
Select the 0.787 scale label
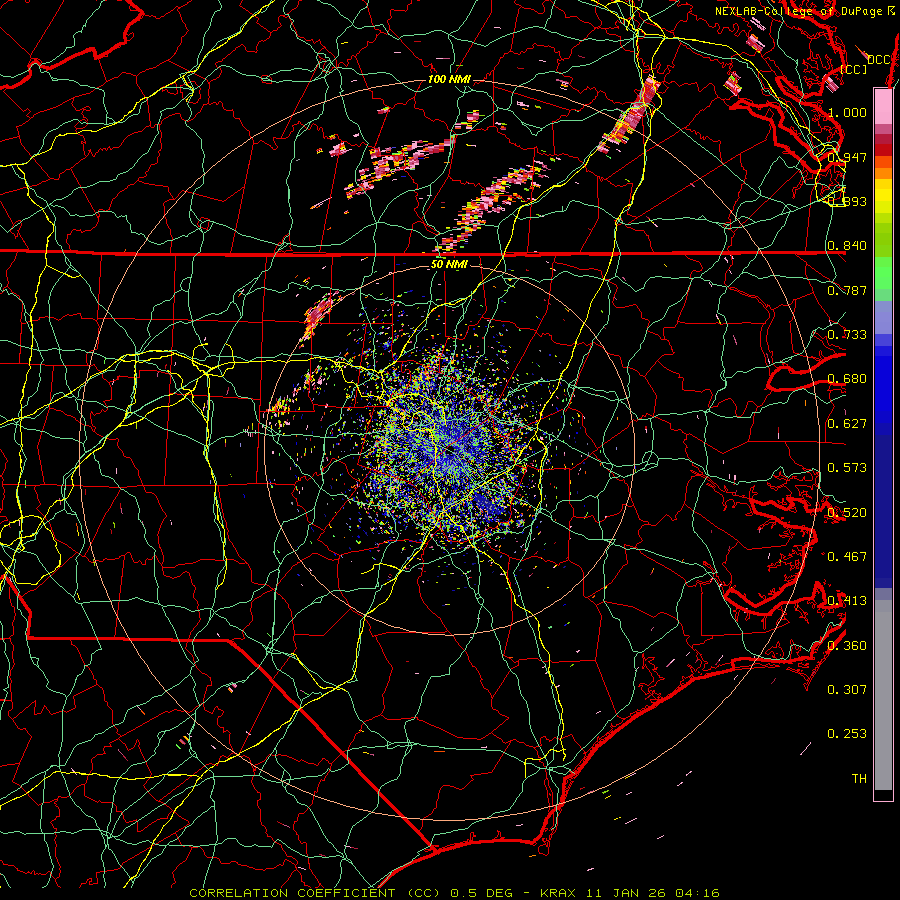tap(847, 290)
